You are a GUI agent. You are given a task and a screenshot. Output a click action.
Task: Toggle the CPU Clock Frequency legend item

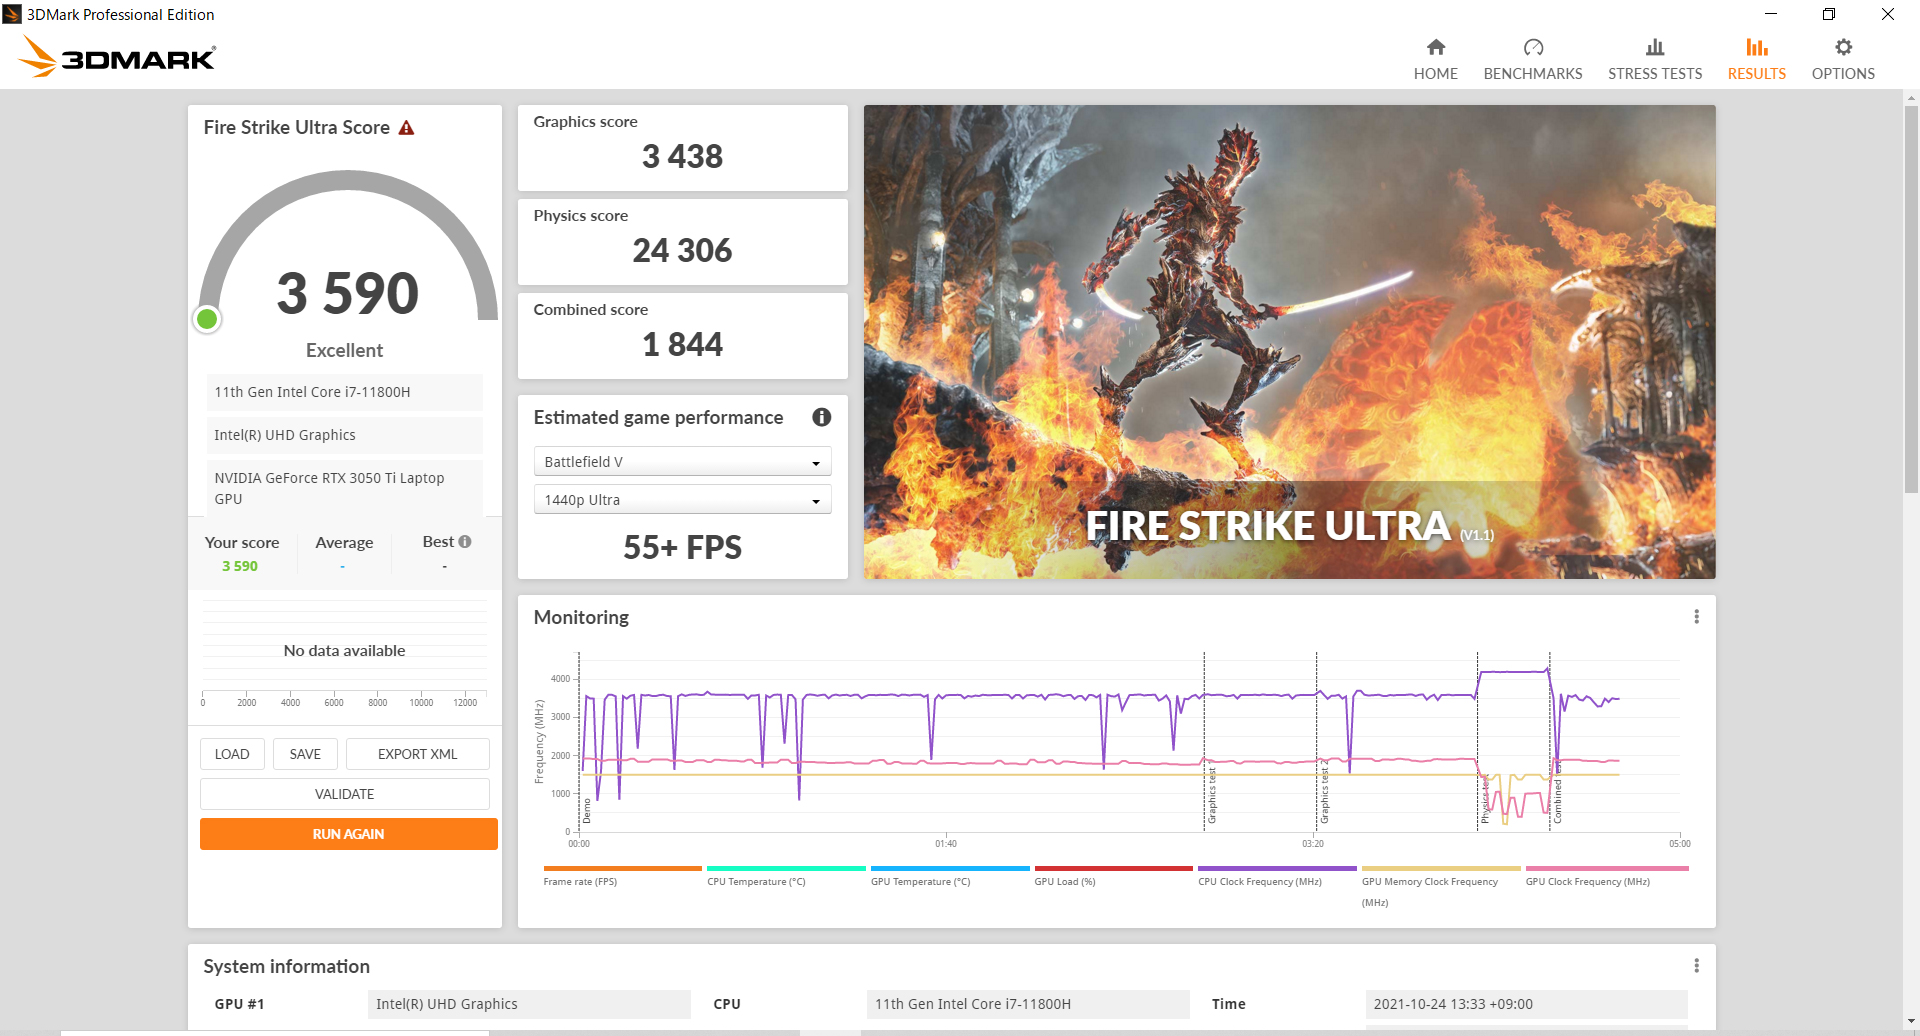(x=1277, y=875)
